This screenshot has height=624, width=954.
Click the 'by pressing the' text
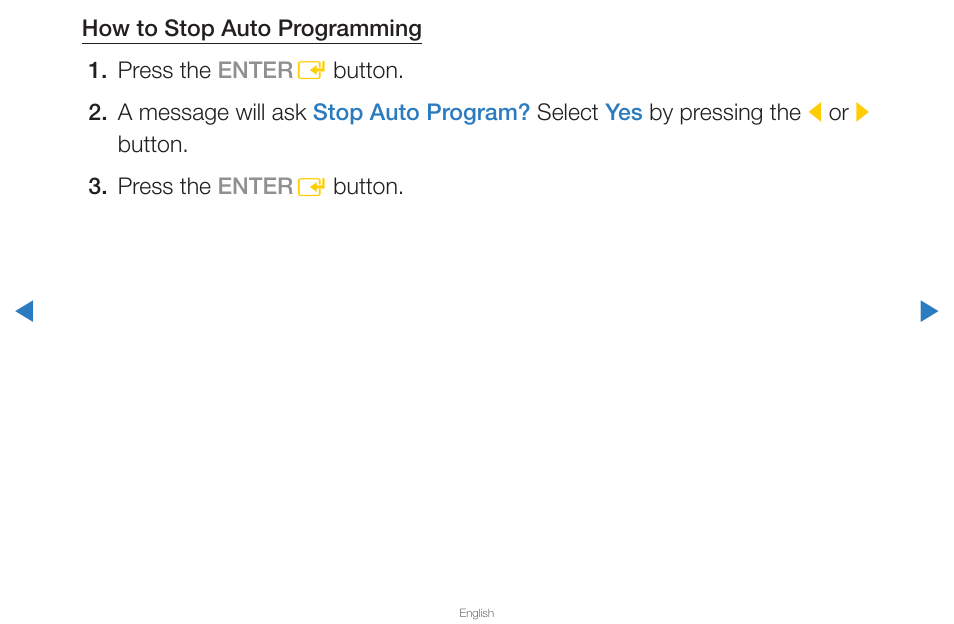[x=725, y=113]
